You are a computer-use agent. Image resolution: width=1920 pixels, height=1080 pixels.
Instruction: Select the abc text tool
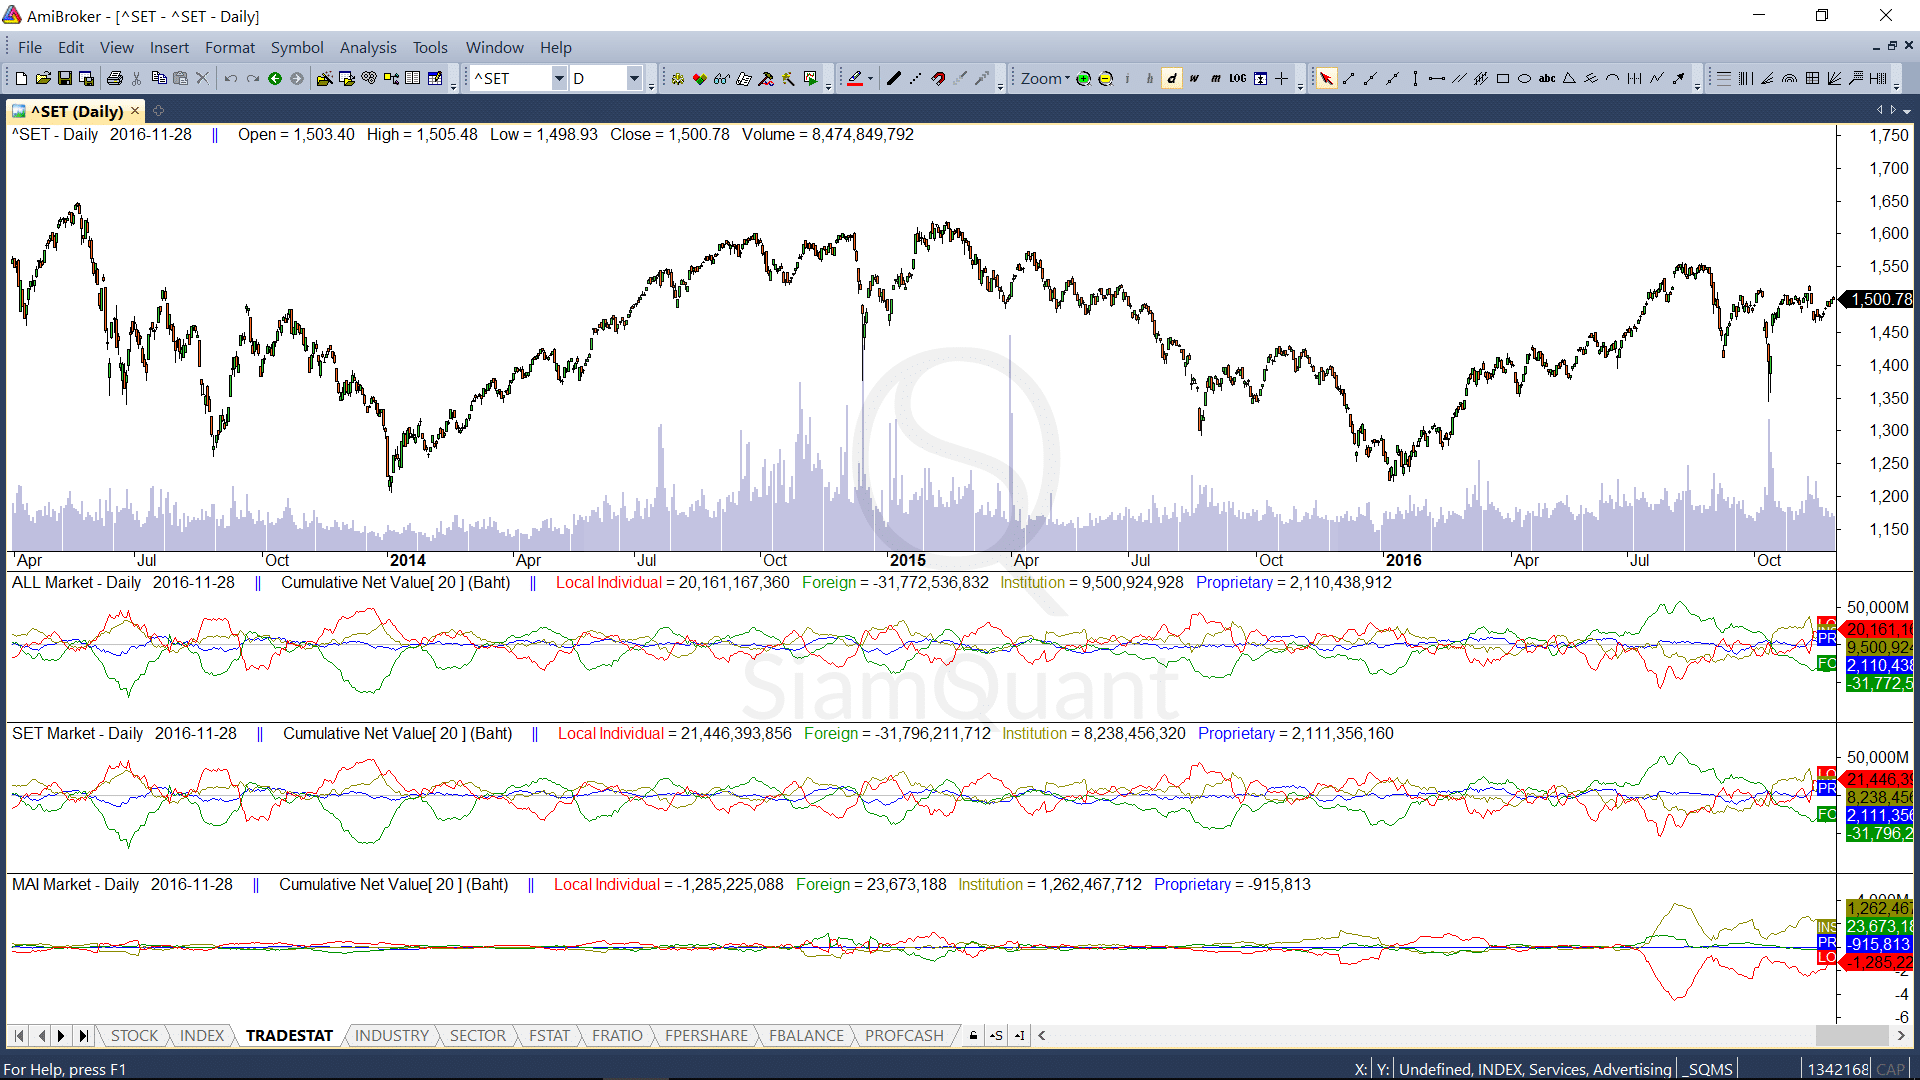click(x=1546, y=78)
